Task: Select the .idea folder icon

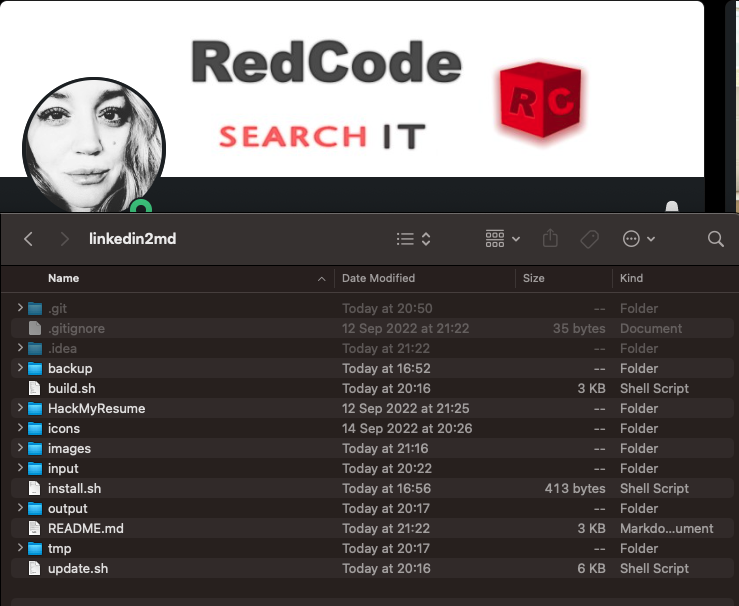Action: (x=35, y=349)
